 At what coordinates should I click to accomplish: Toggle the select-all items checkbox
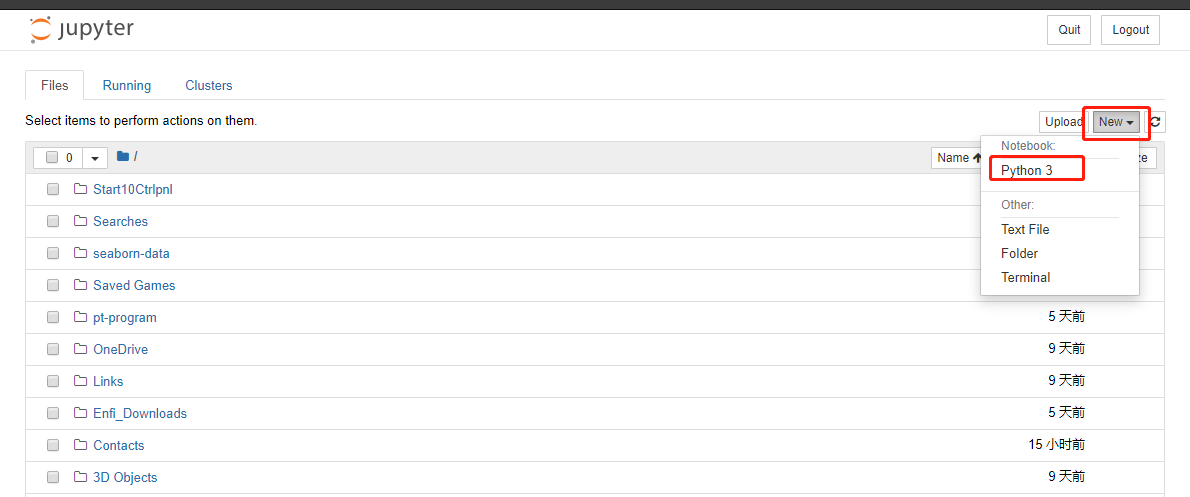click(x=52, y=157)
